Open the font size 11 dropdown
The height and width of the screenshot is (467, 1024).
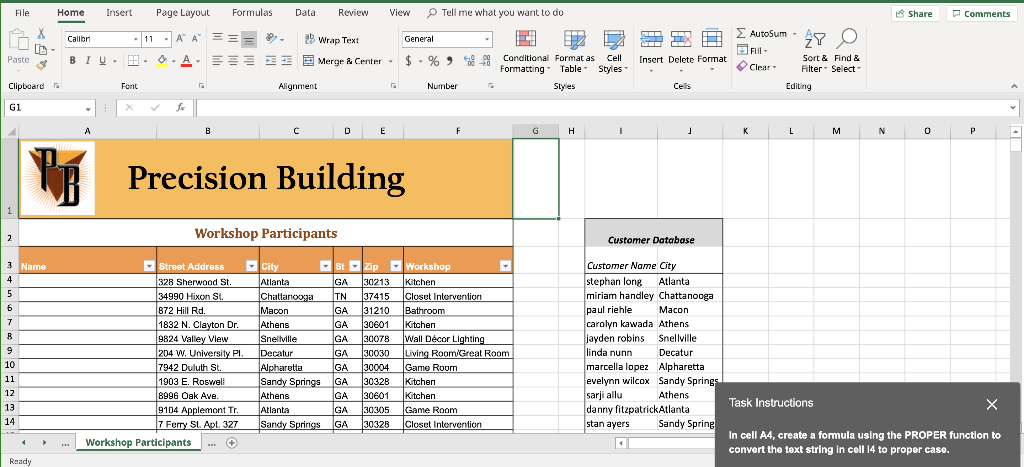click(x=167, y=39)
